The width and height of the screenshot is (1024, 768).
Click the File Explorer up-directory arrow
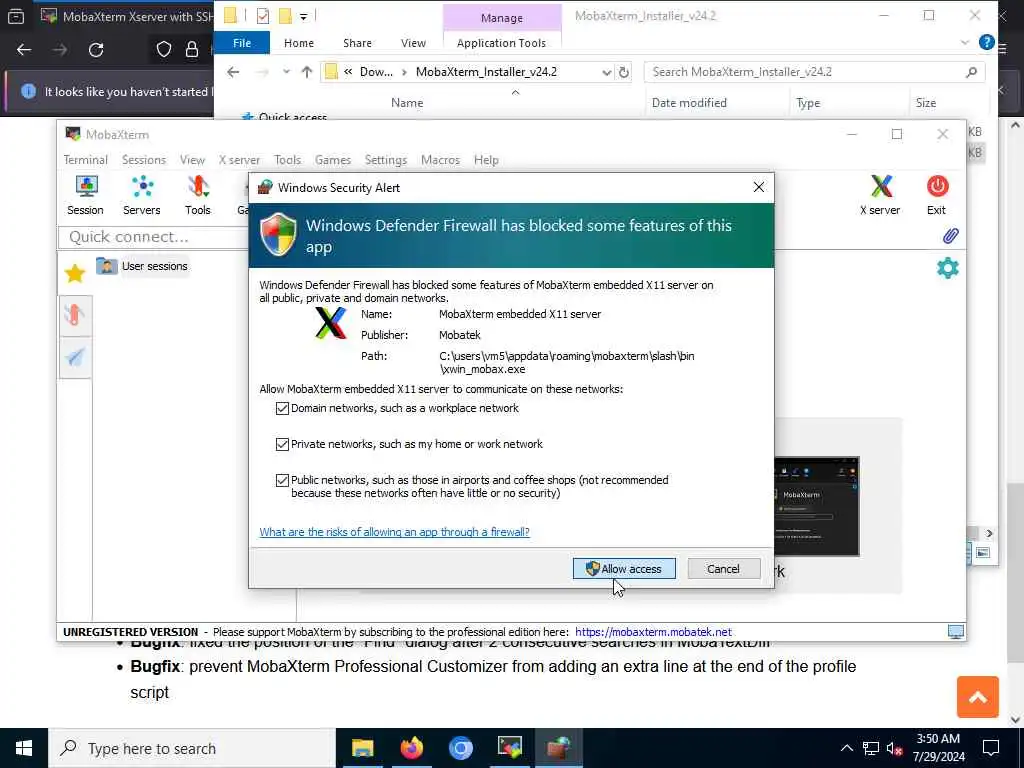pos(306,72)
